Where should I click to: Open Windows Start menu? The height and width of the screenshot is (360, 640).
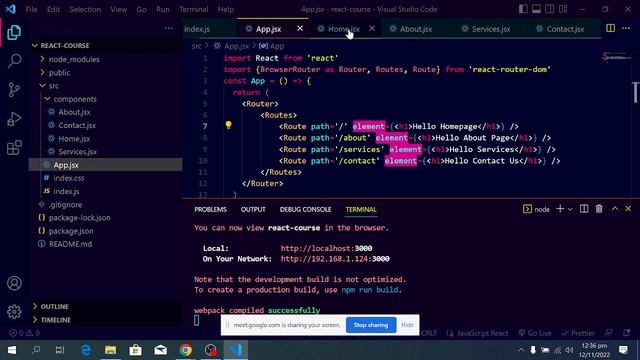[x=12, y=350]
